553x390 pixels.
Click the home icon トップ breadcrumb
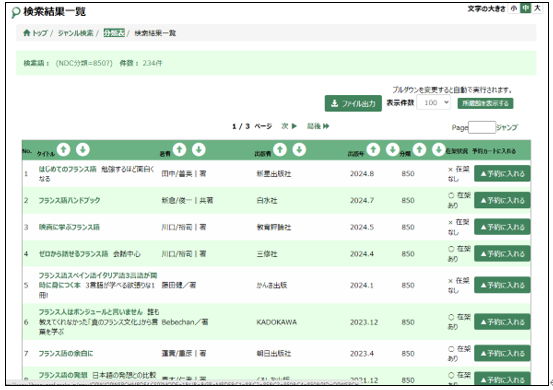tap(35, 33)
